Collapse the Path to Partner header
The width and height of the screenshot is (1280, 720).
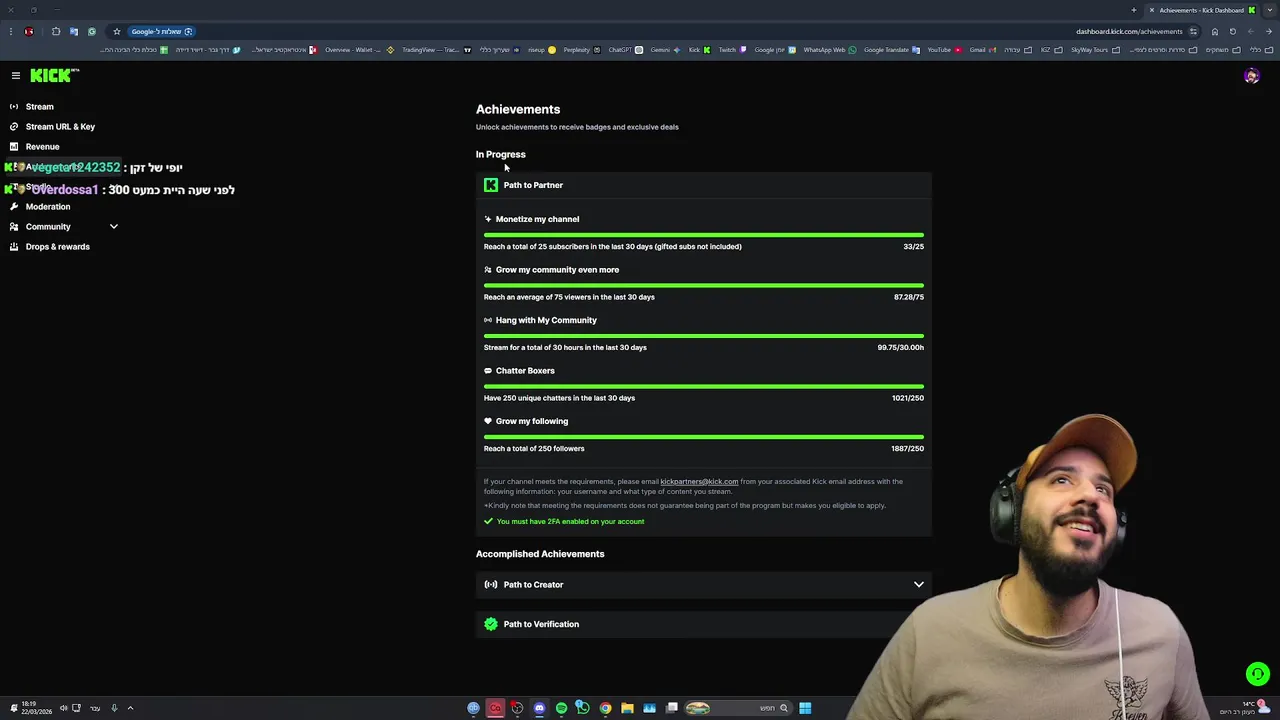(x=703, y=185)
